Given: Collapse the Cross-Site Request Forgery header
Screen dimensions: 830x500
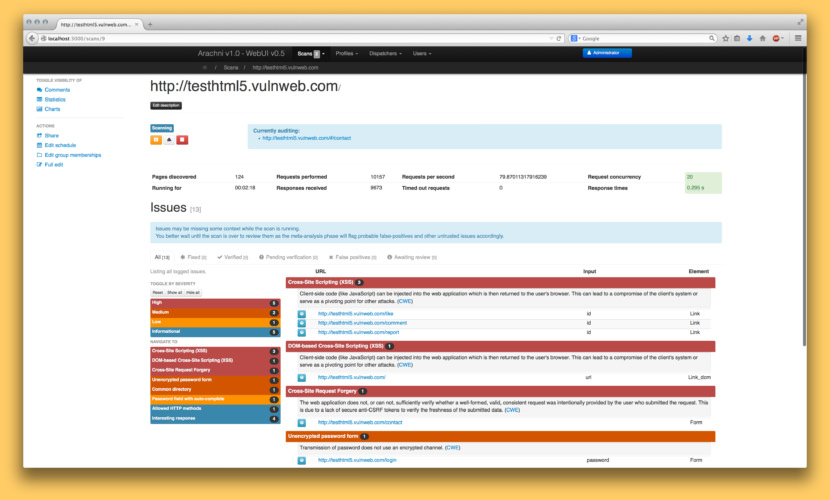Looking at the screenshot, I should point(500,391).
